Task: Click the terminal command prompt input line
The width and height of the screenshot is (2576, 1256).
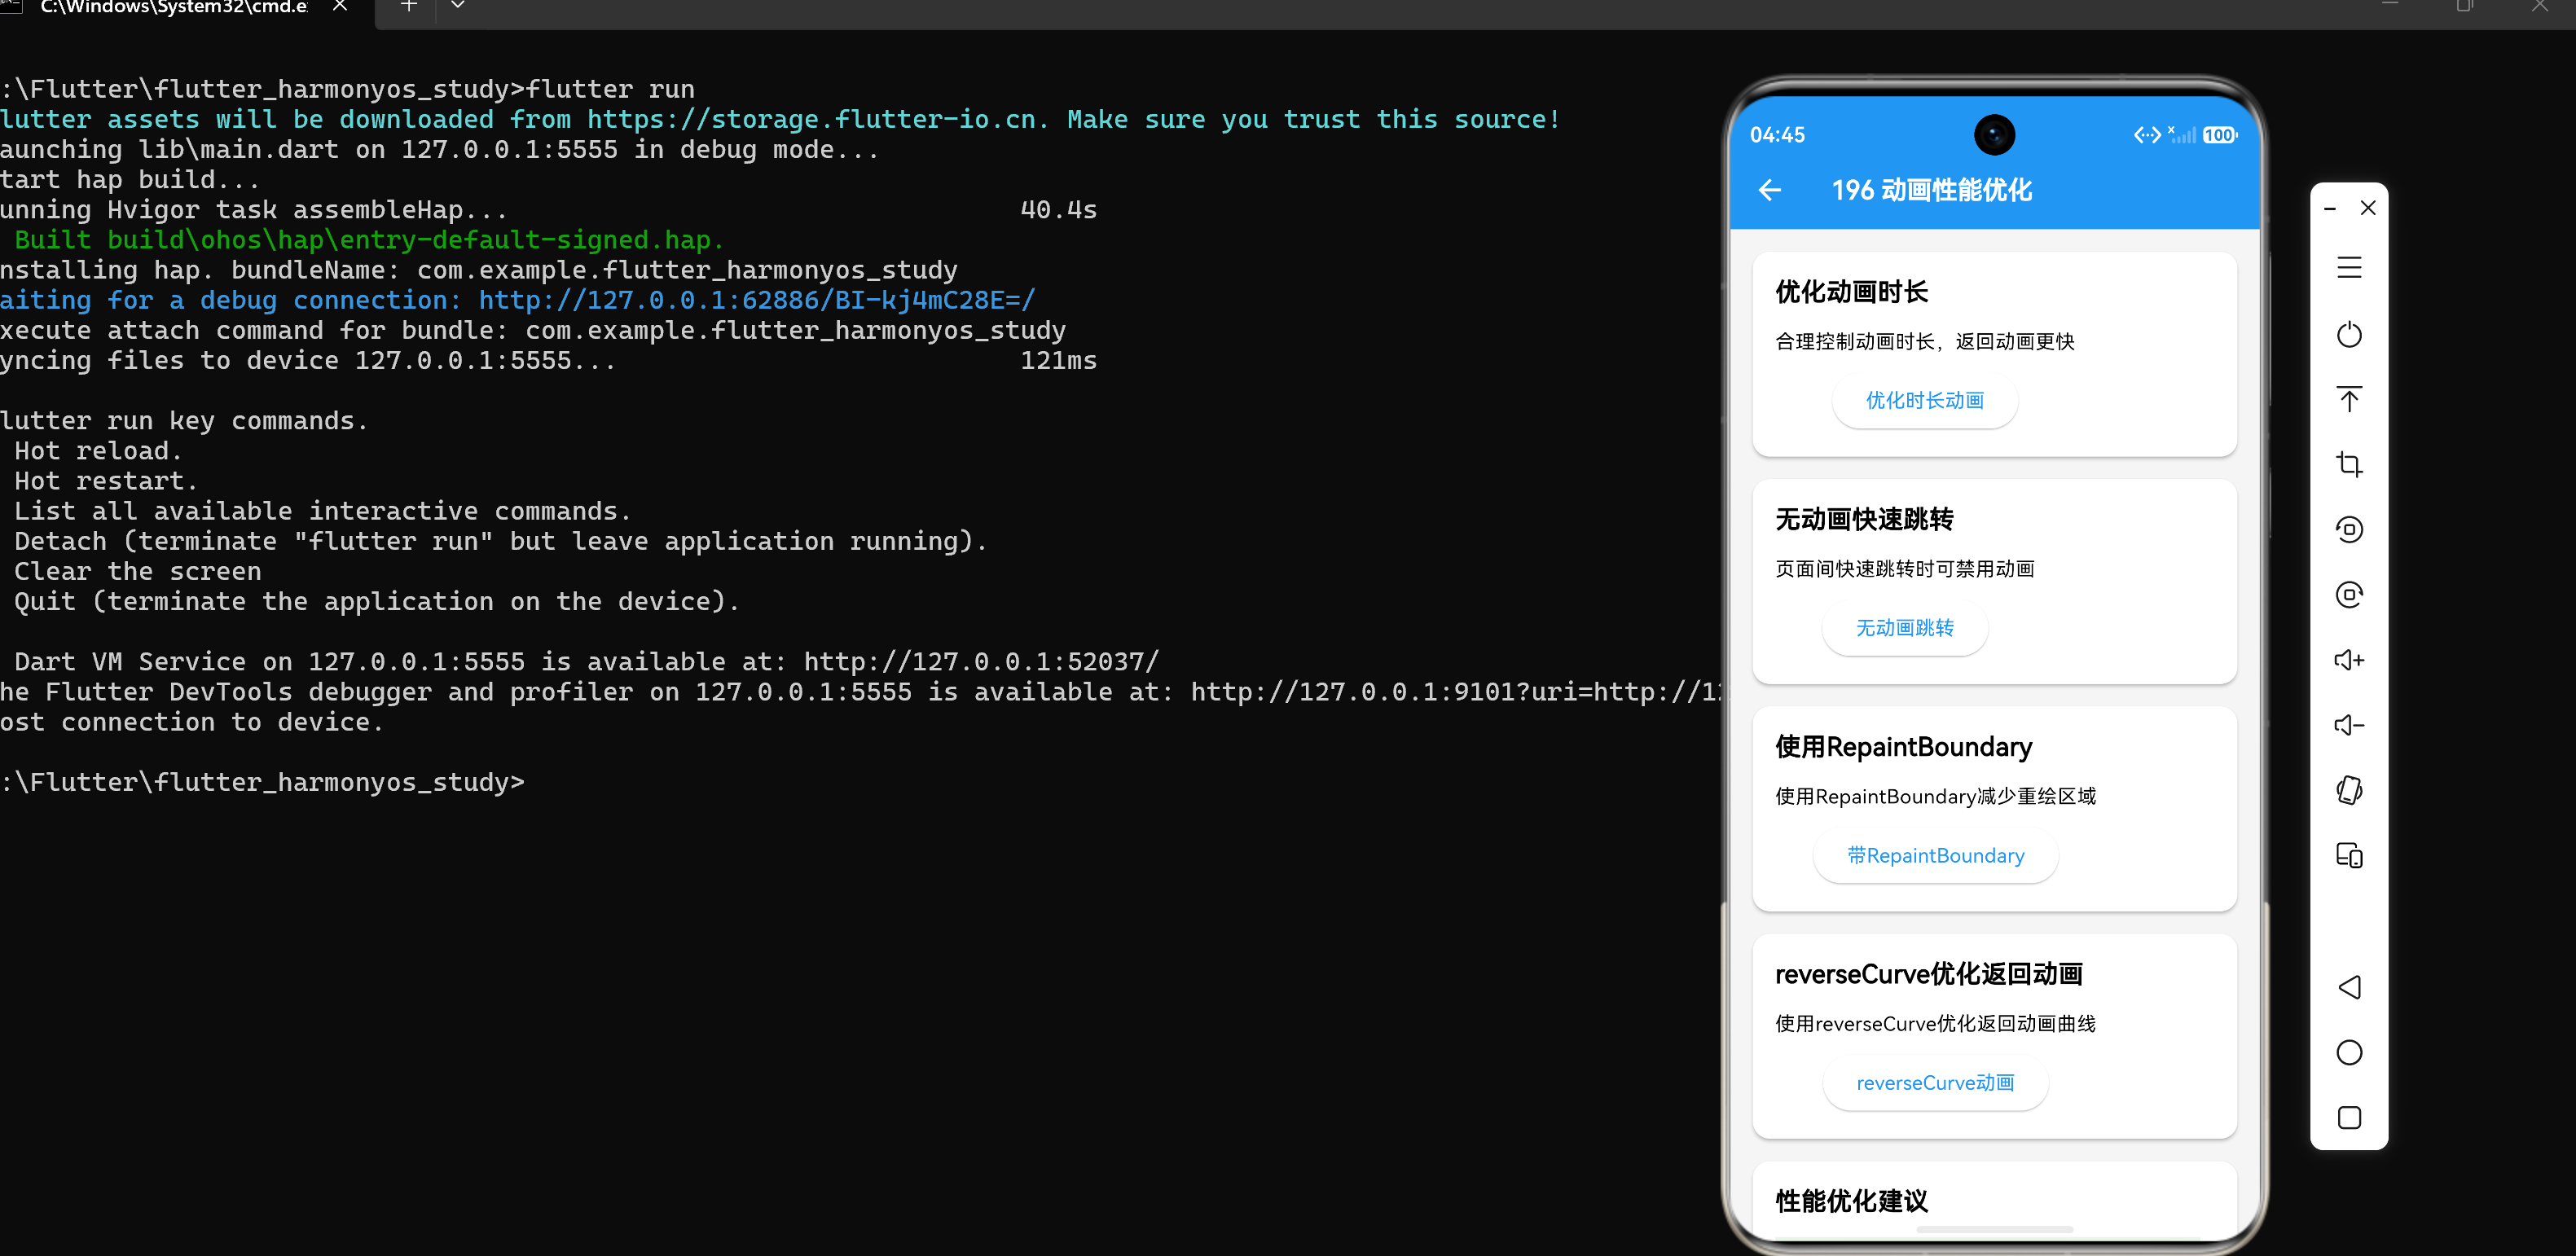Action: click(262, 782)
